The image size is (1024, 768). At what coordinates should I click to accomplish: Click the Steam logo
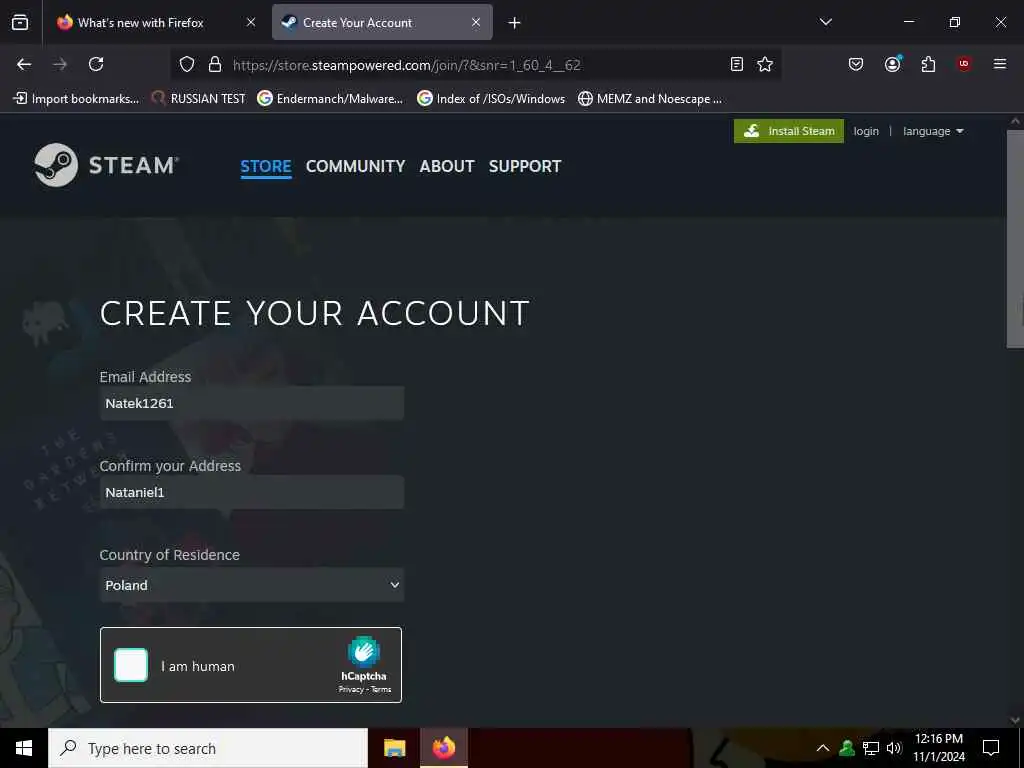[106, 165]
